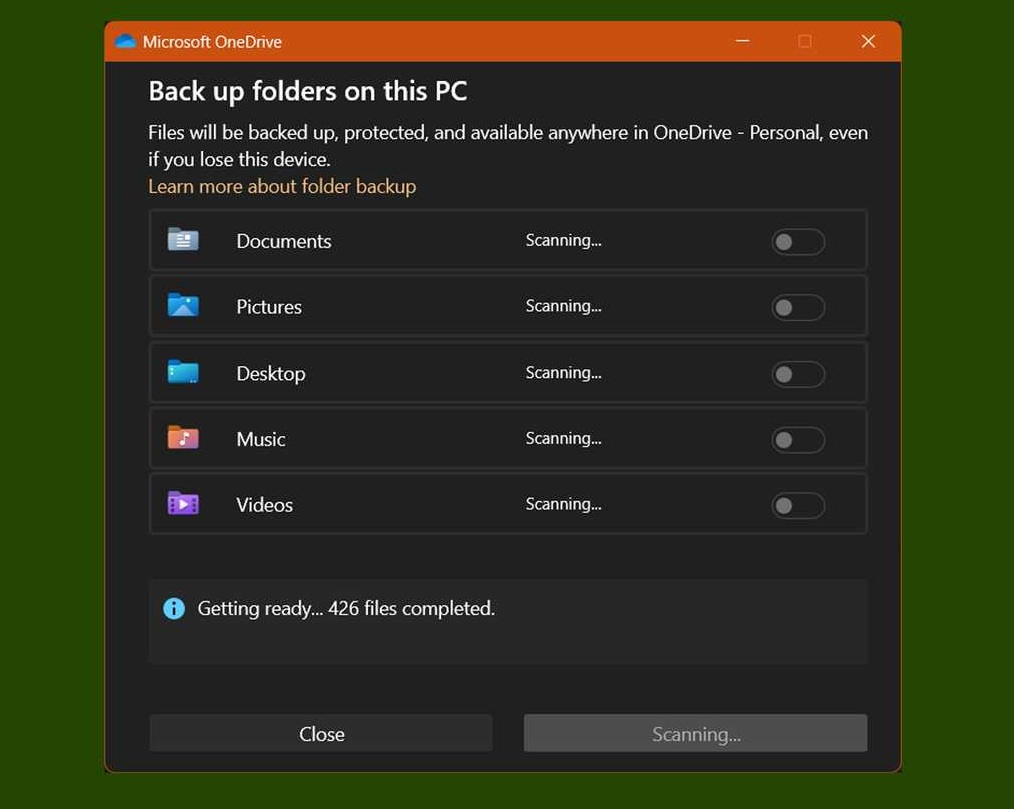This screenshot has height=809, width=1014.
Task: Enable backup toggle for Documents
Action: (x=798, y=242)
